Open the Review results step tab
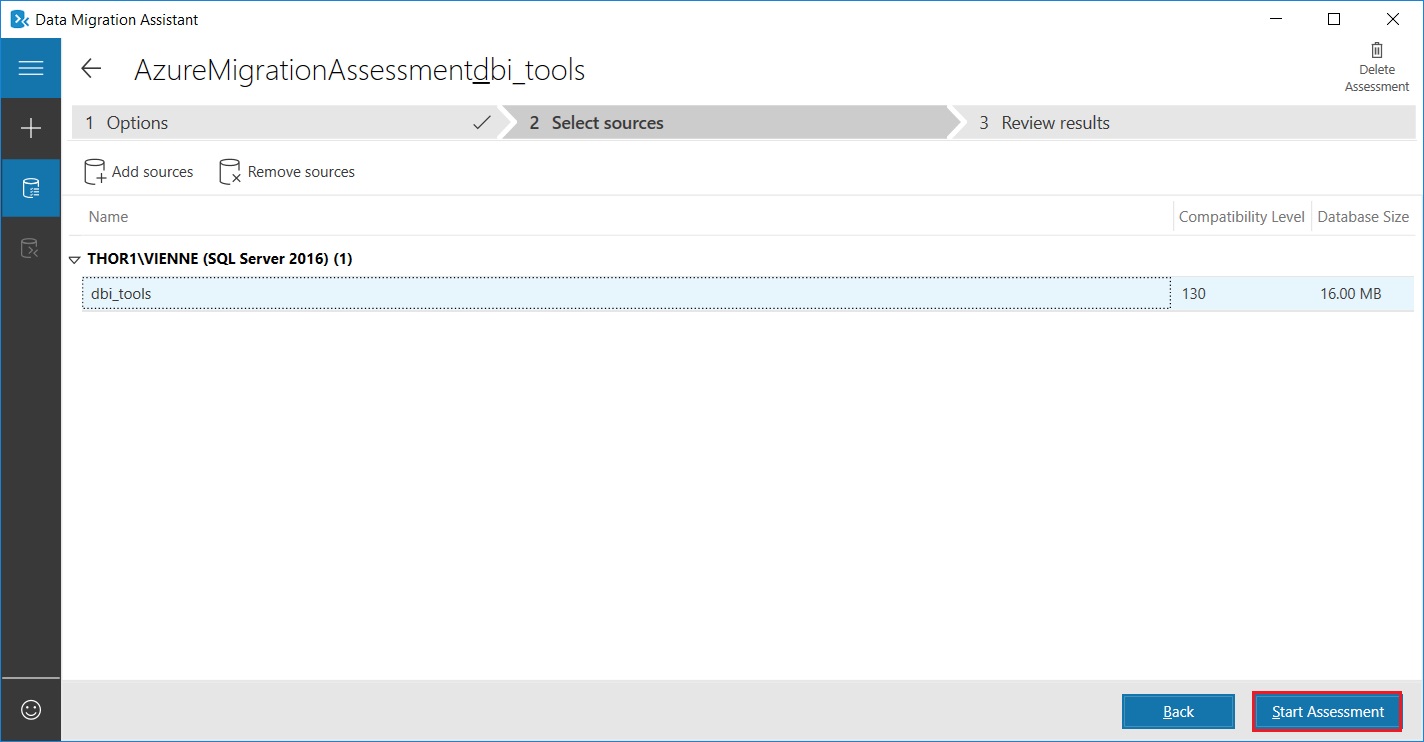Screen dimensions: 1424x742 (x=1183, y=123)
